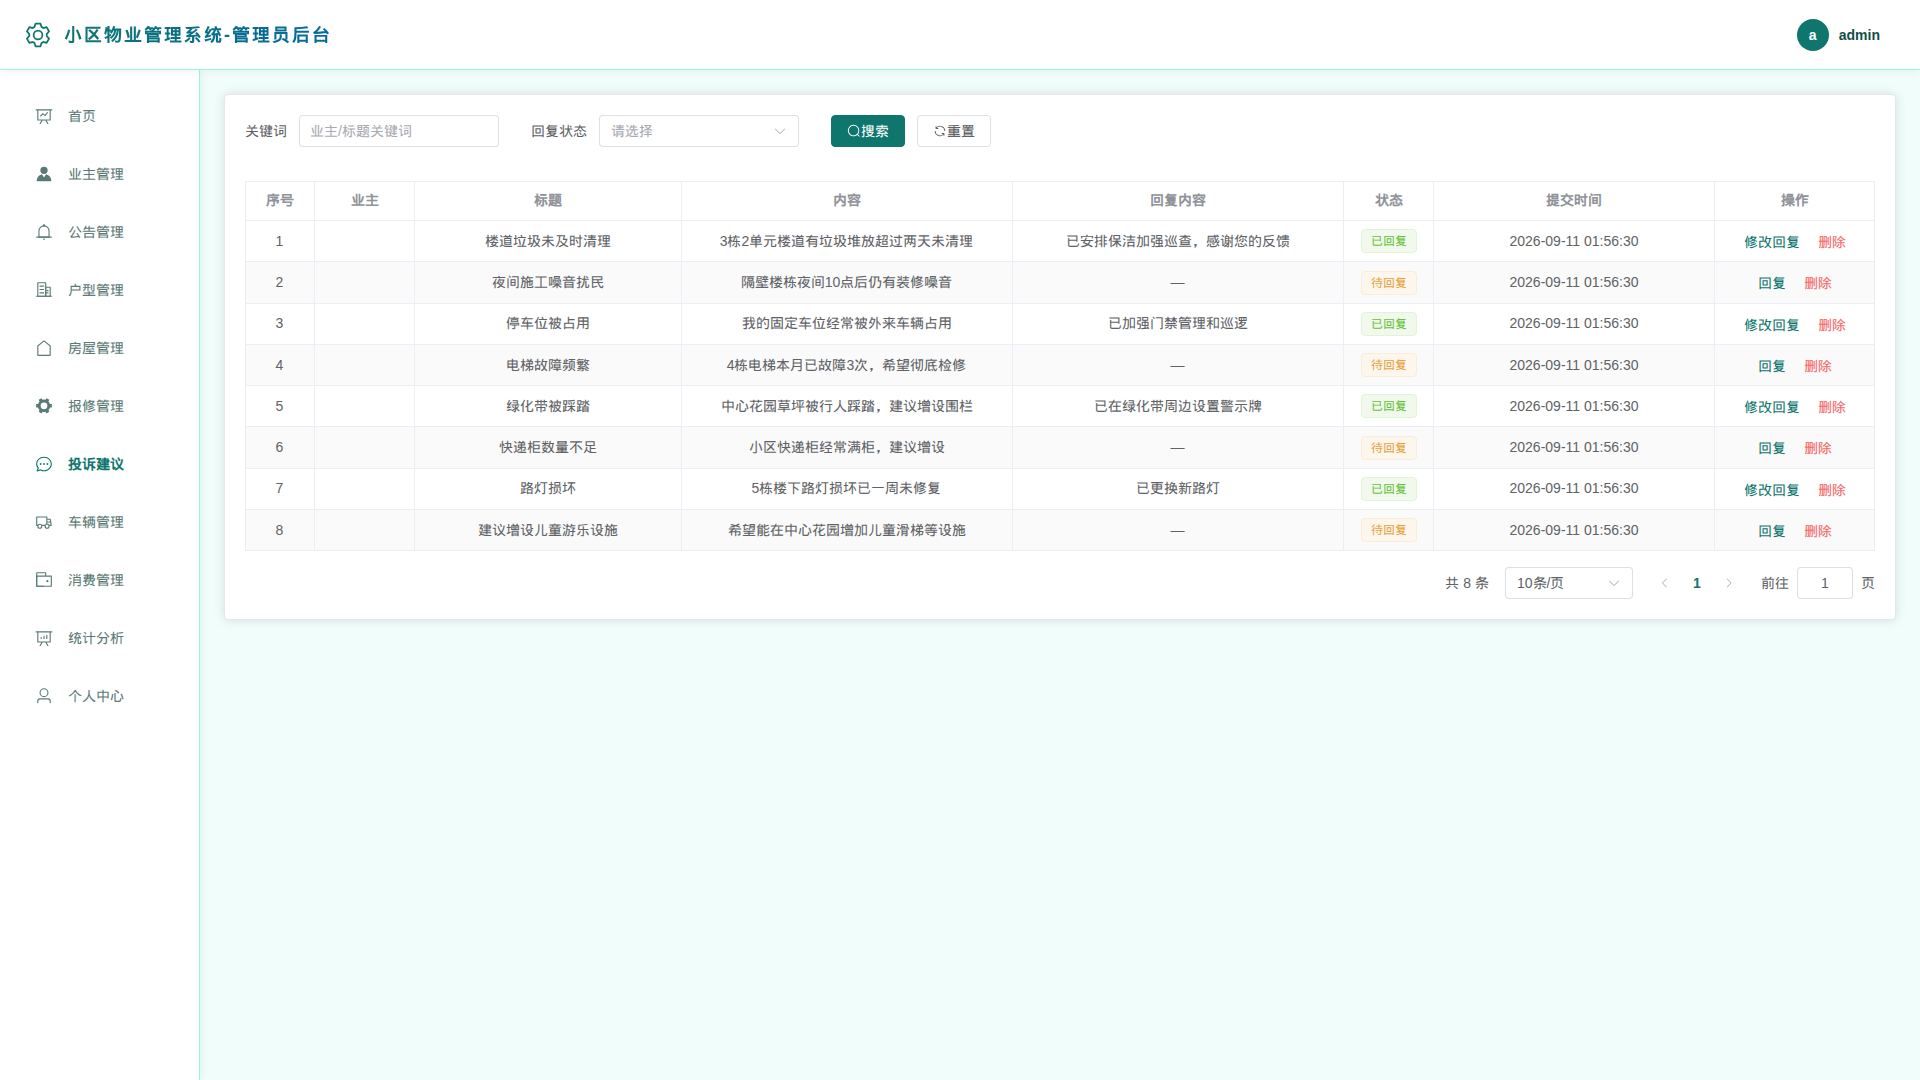
Task: Open the 业主管理 menu item
Action: [99, 174]
